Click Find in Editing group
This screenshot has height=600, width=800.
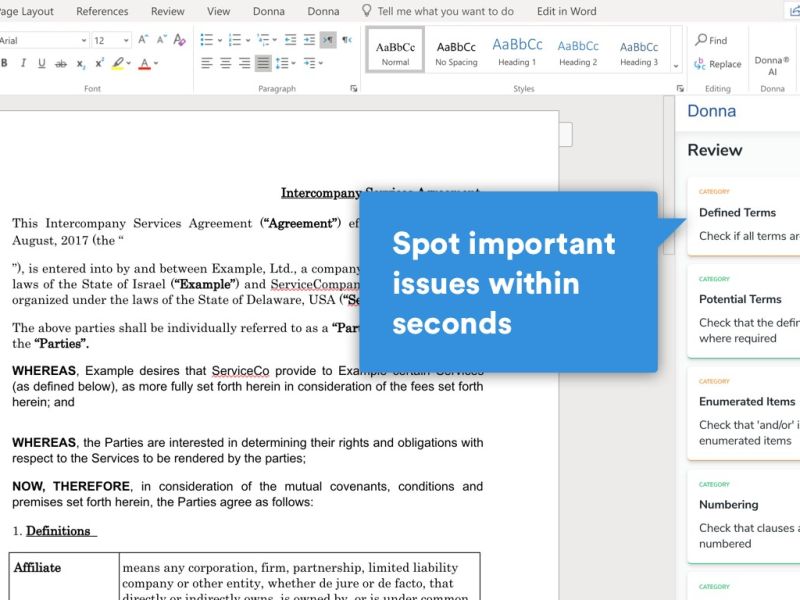tap(711, 40)
